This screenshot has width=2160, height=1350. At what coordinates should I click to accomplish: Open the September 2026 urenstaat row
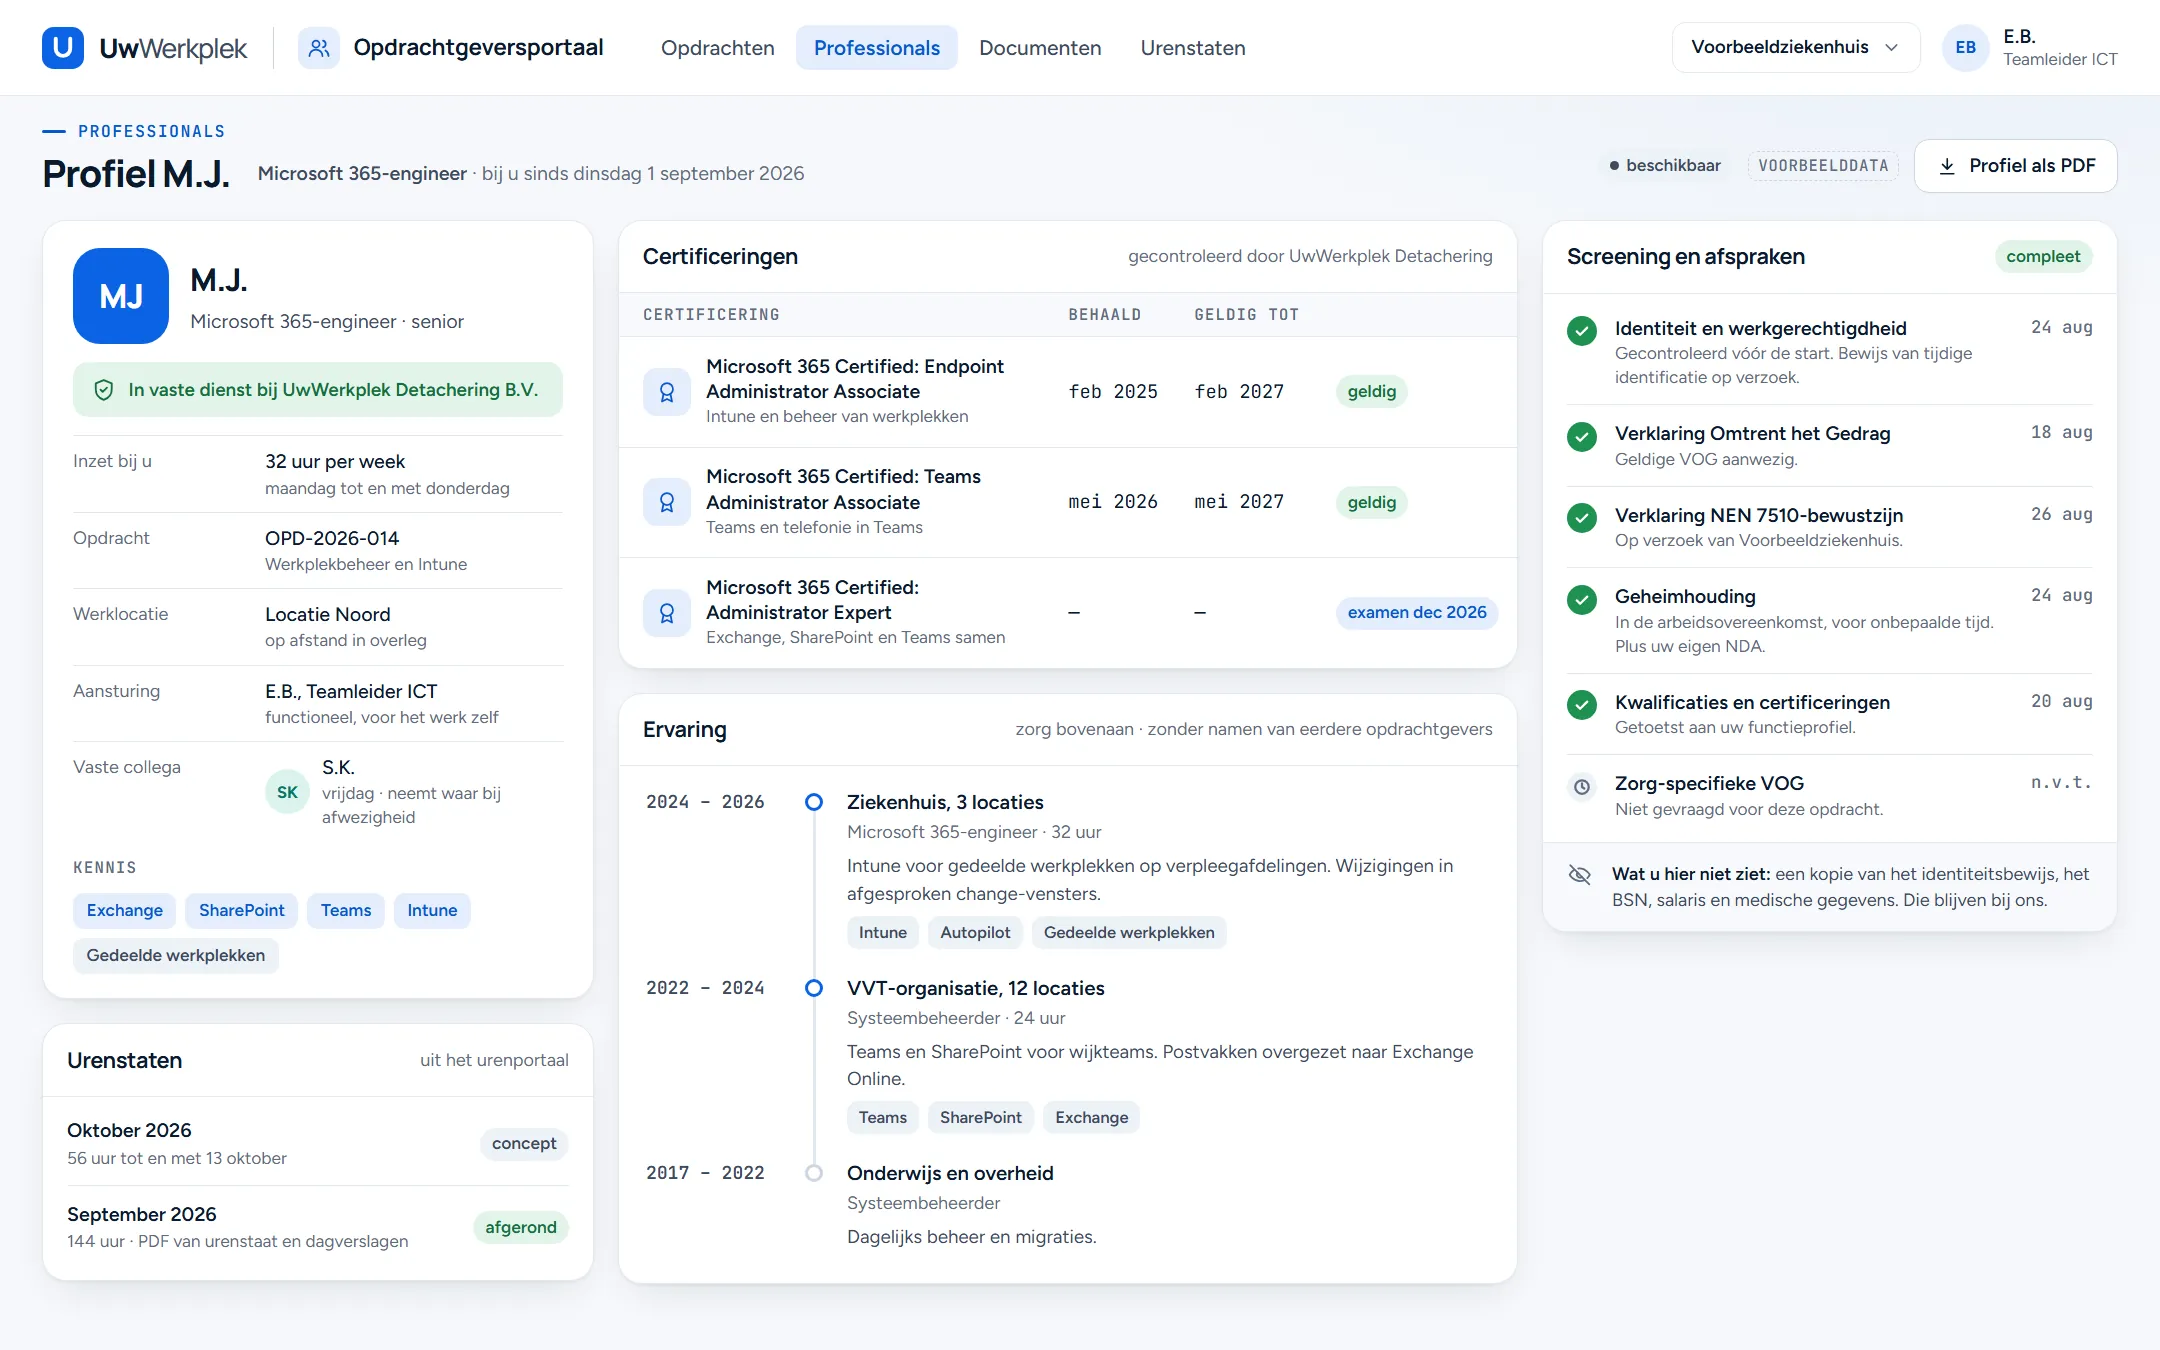click(x=318, y=1227)
